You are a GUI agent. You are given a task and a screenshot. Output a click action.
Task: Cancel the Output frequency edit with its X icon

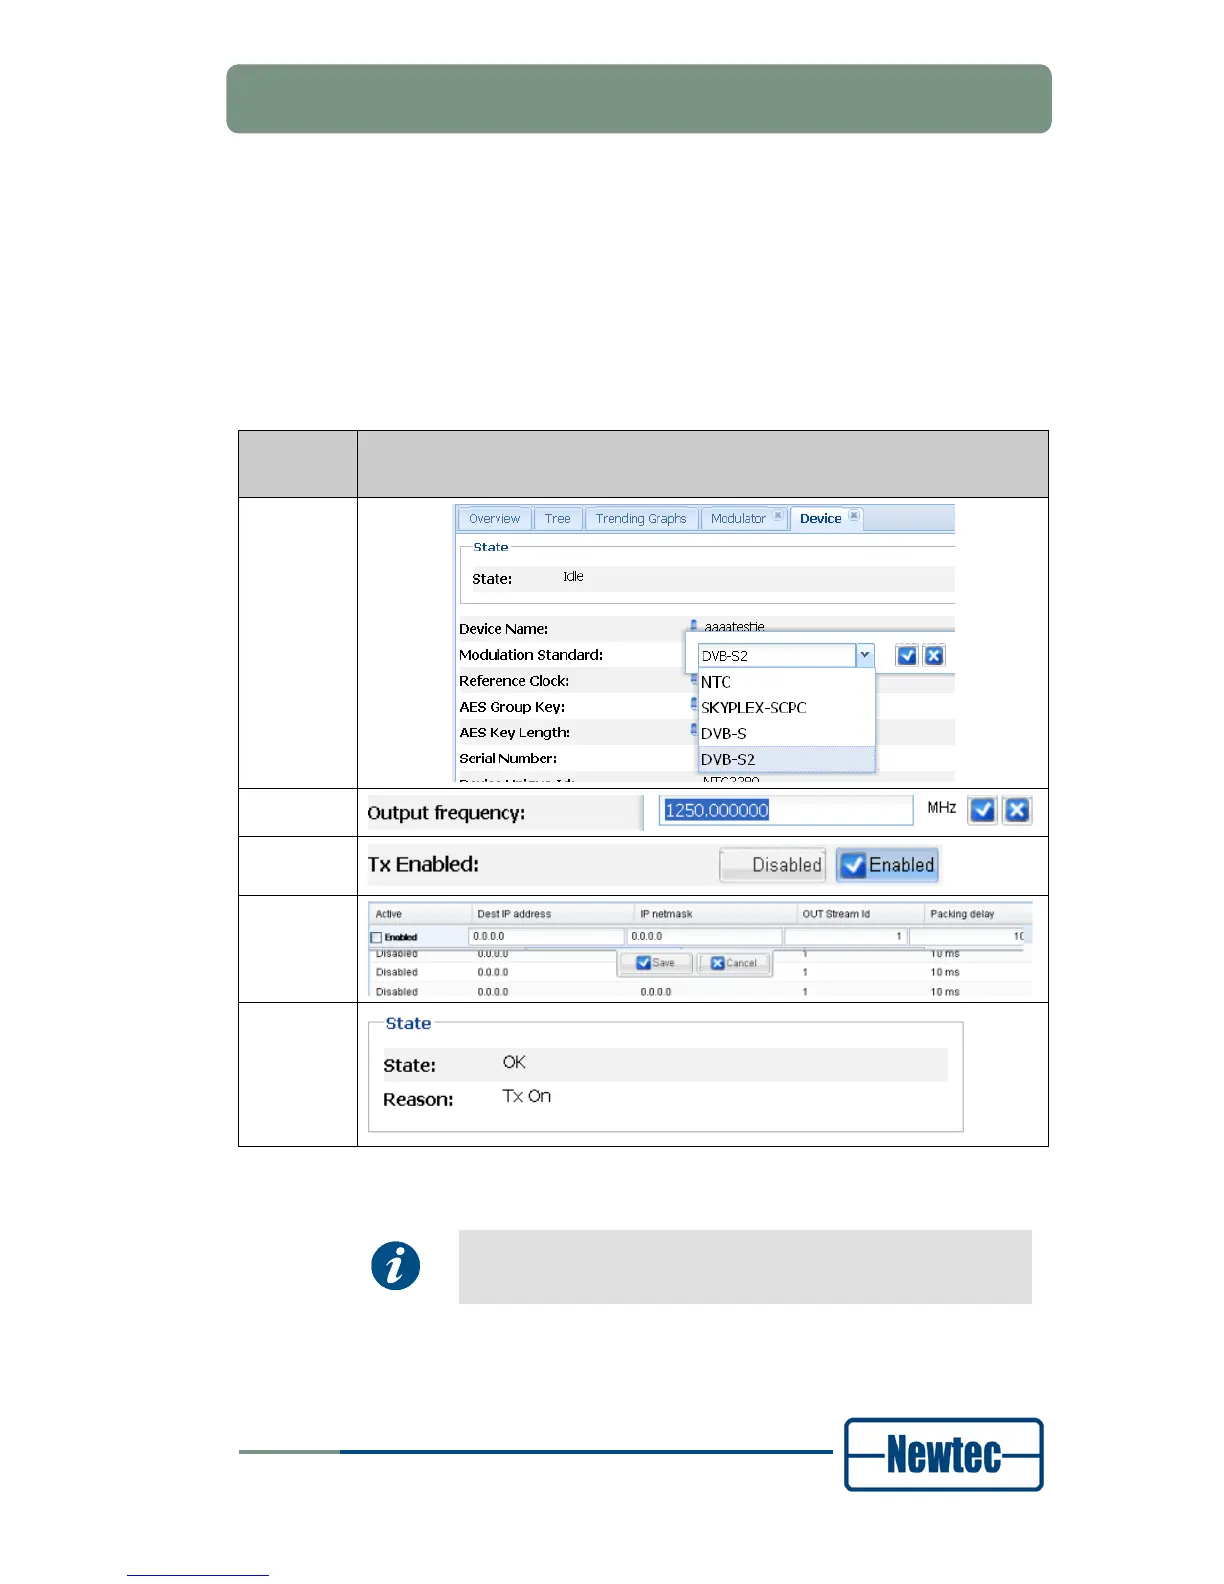pyautogui.click(x=1017, y=810)
